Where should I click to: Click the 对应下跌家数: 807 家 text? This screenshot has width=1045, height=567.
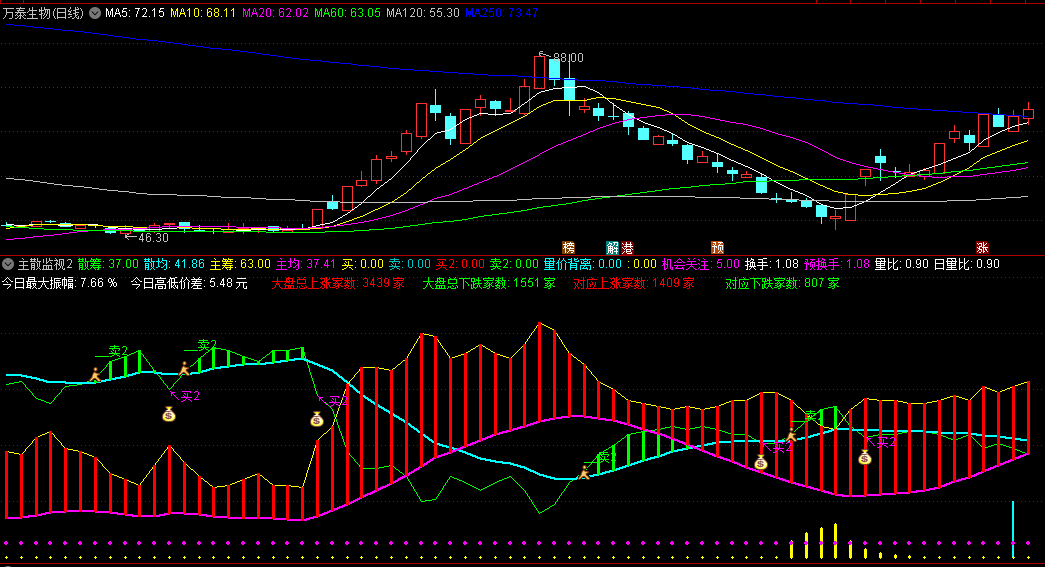pyautogui.click(x=782, y=283)
